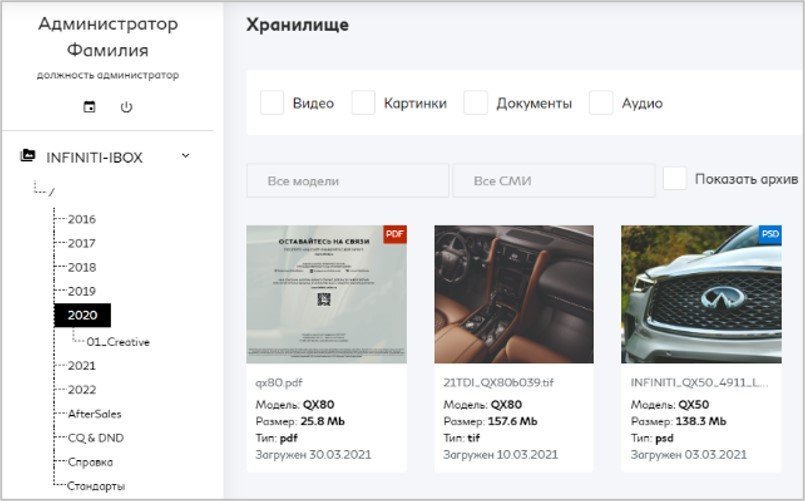805x501 pixels.
Task: Click upload date 03.03.2021
Action: click(x=716, y=455)
